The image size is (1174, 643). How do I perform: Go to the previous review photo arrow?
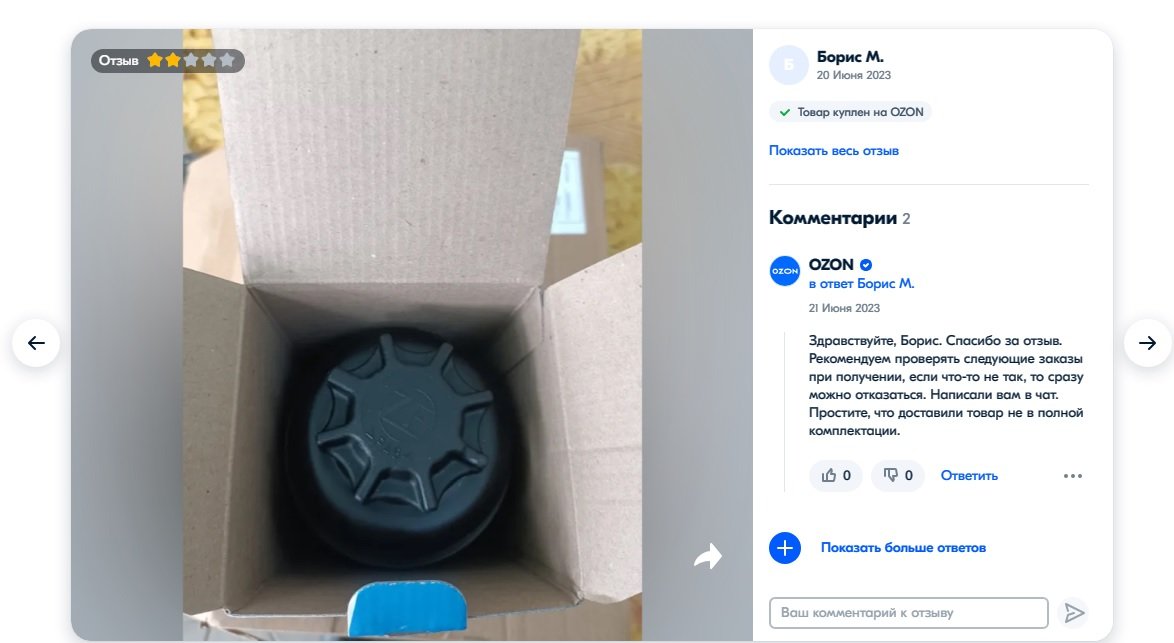tap(36, 343)
